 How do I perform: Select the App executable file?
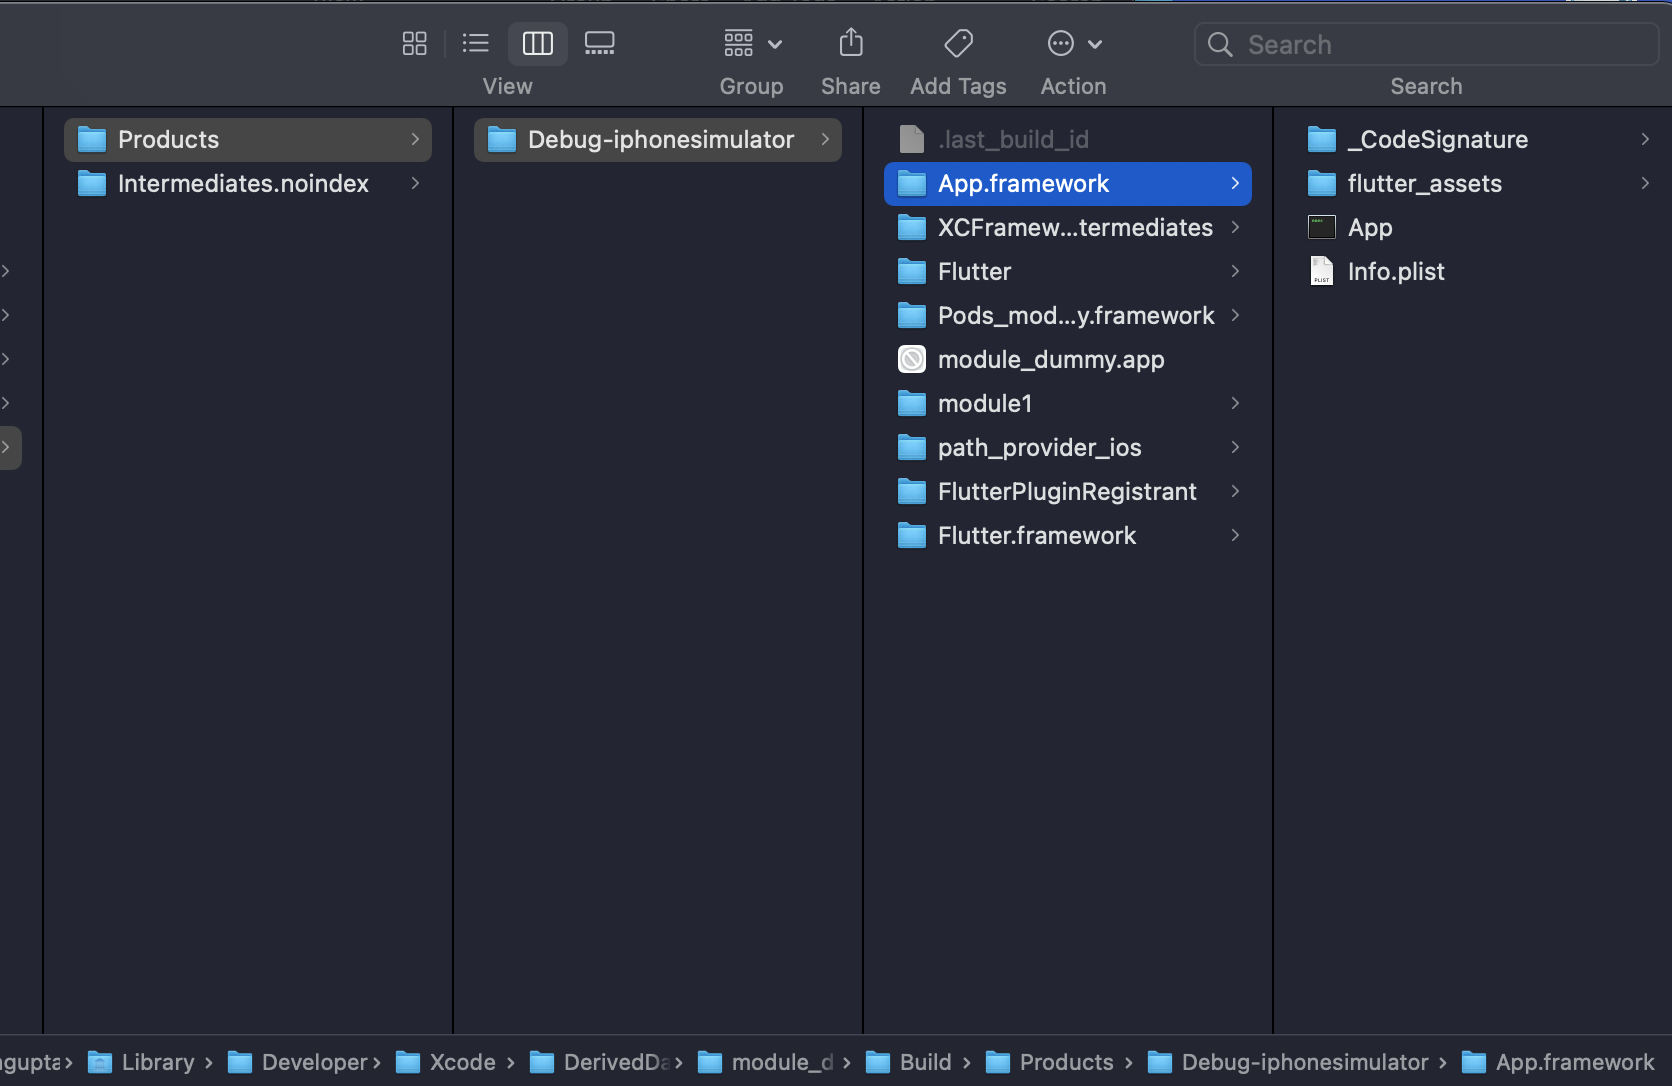(x=1371, y=227)
